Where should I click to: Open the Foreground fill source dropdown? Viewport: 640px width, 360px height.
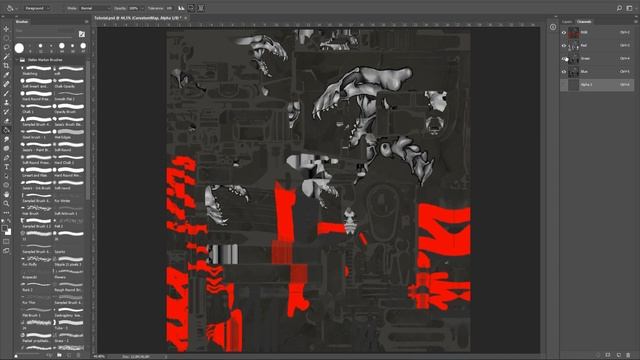[37, 8]
